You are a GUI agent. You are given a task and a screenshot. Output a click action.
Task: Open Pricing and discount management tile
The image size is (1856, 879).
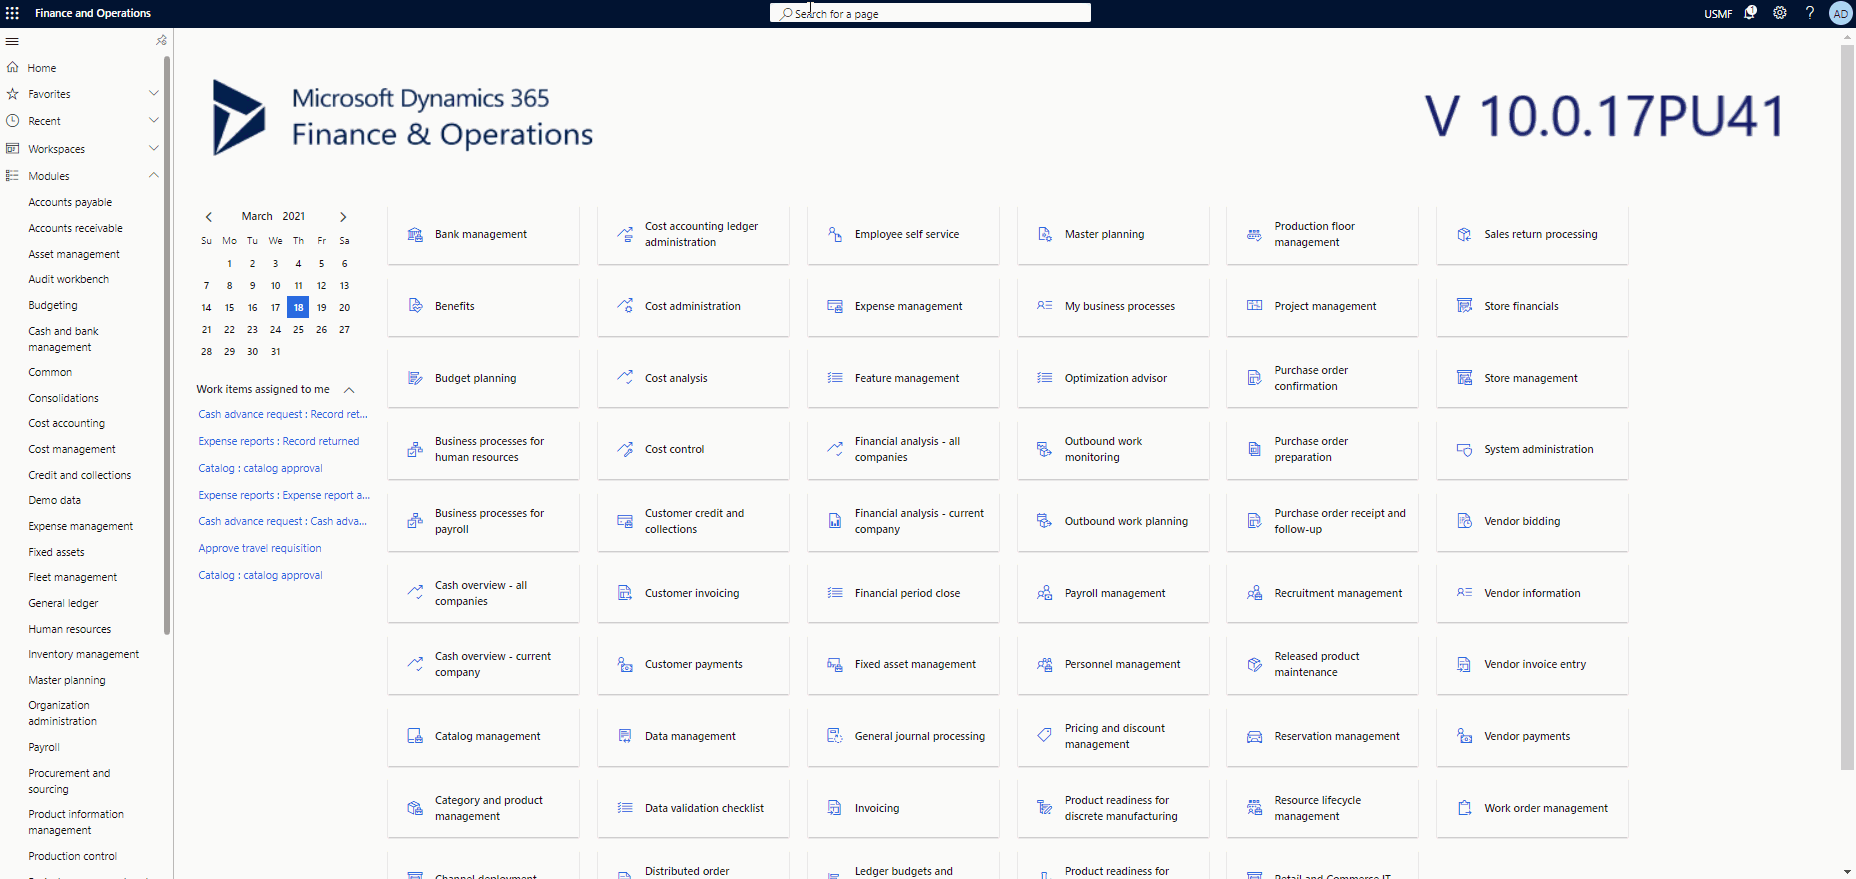1113,736
